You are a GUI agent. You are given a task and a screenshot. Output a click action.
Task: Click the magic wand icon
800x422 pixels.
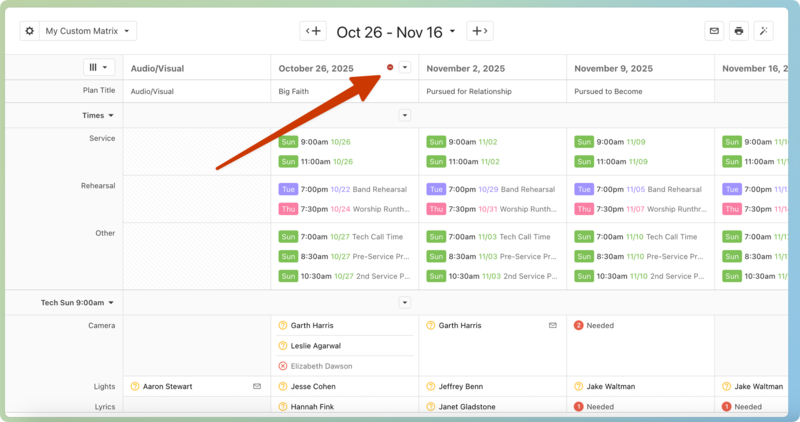click(x=764, y=31)
